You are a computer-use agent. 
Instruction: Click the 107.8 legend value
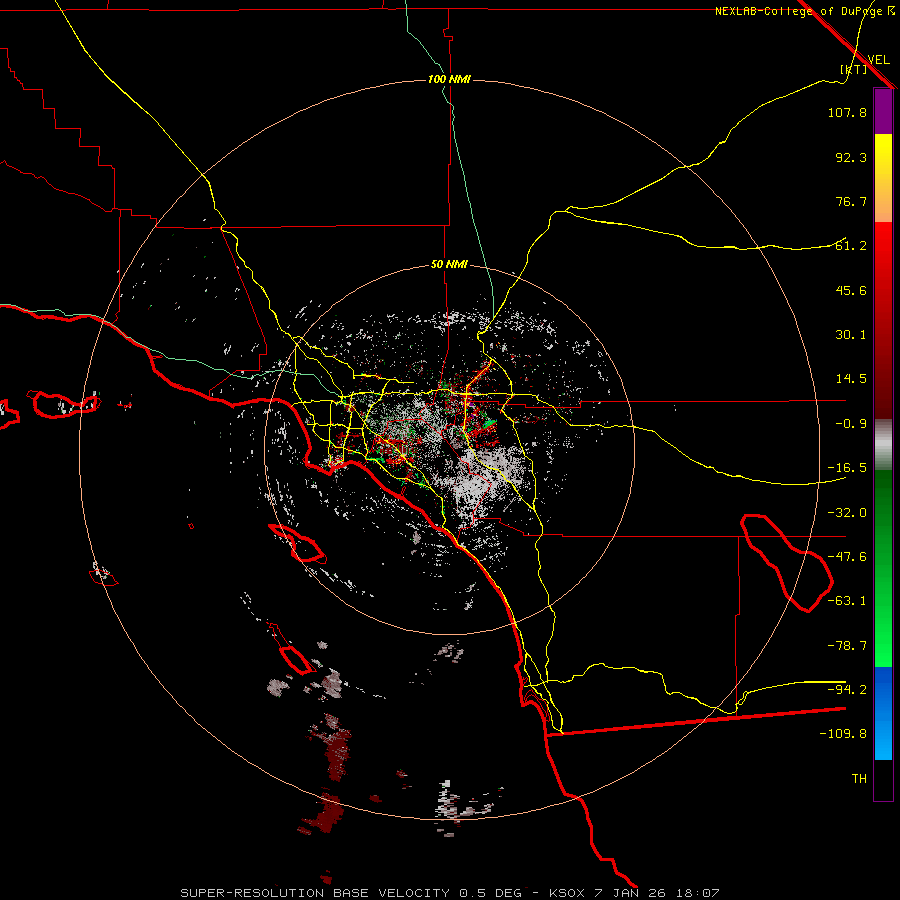pyautogui.click(x=847, y=112)
